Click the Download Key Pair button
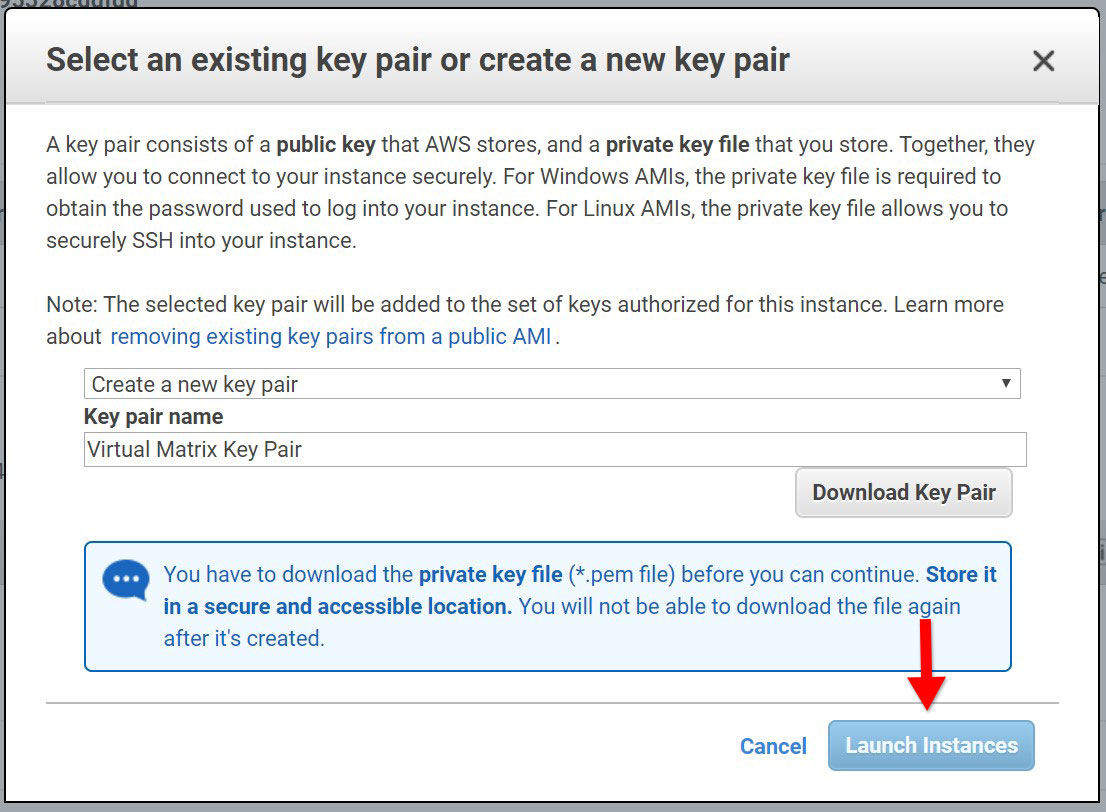Screen dimensions: 1106x812 (903, 492)
